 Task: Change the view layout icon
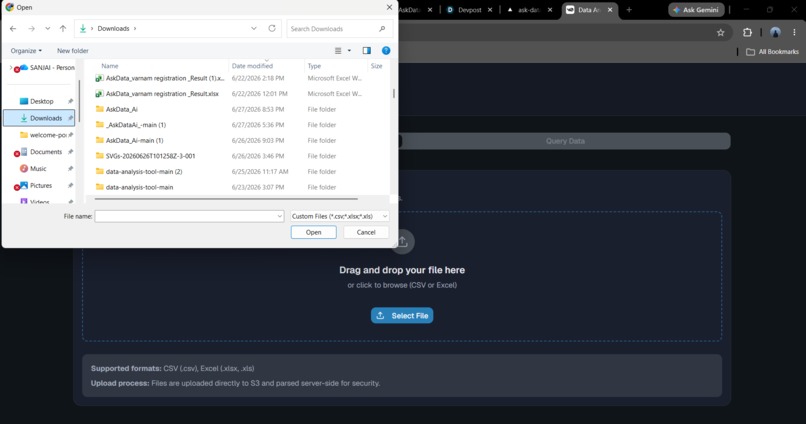338,50
